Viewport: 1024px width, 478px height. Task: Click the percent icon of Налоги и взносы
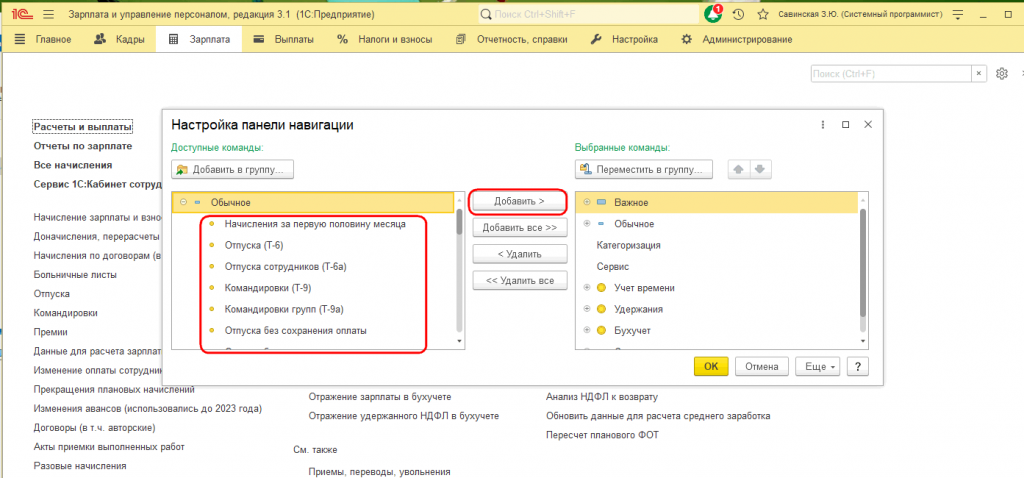pyautogui.click(x=342, y=39)
